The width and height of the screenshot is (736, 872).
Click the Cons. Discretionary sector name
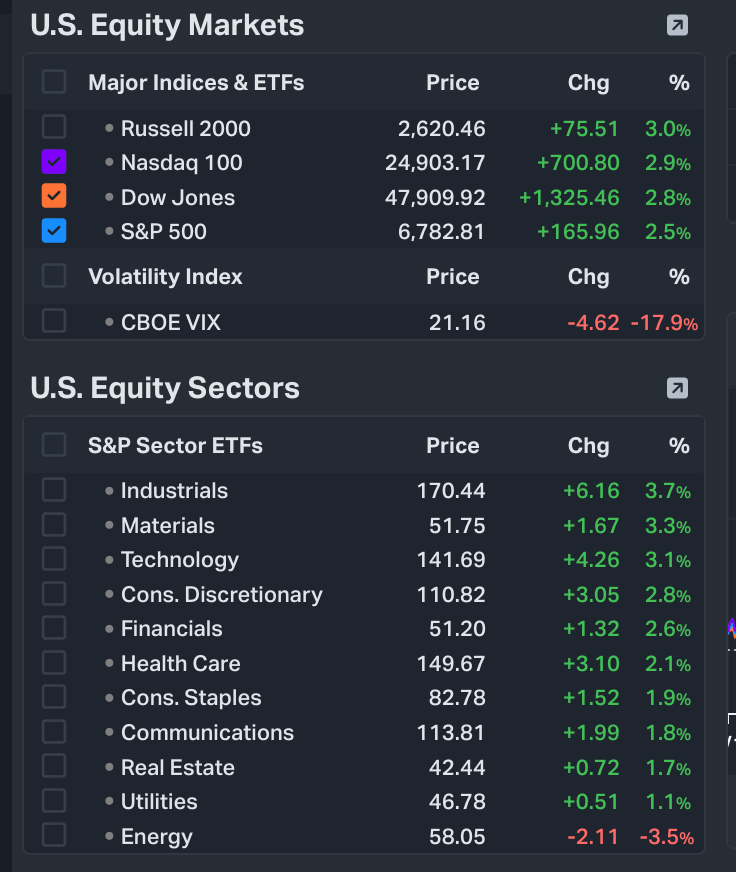pyautogui.click(x=221, y=595)
